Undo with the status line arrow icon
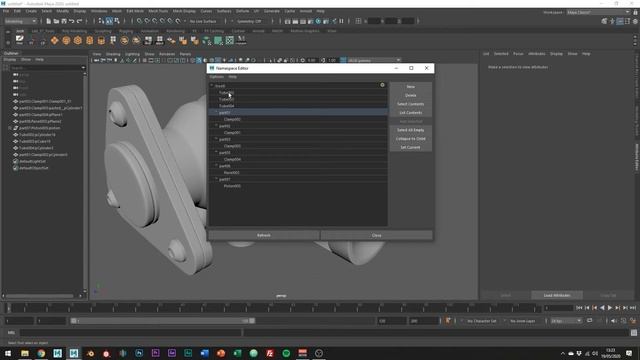Screen dimensions: 640x360 coord(71,21)
